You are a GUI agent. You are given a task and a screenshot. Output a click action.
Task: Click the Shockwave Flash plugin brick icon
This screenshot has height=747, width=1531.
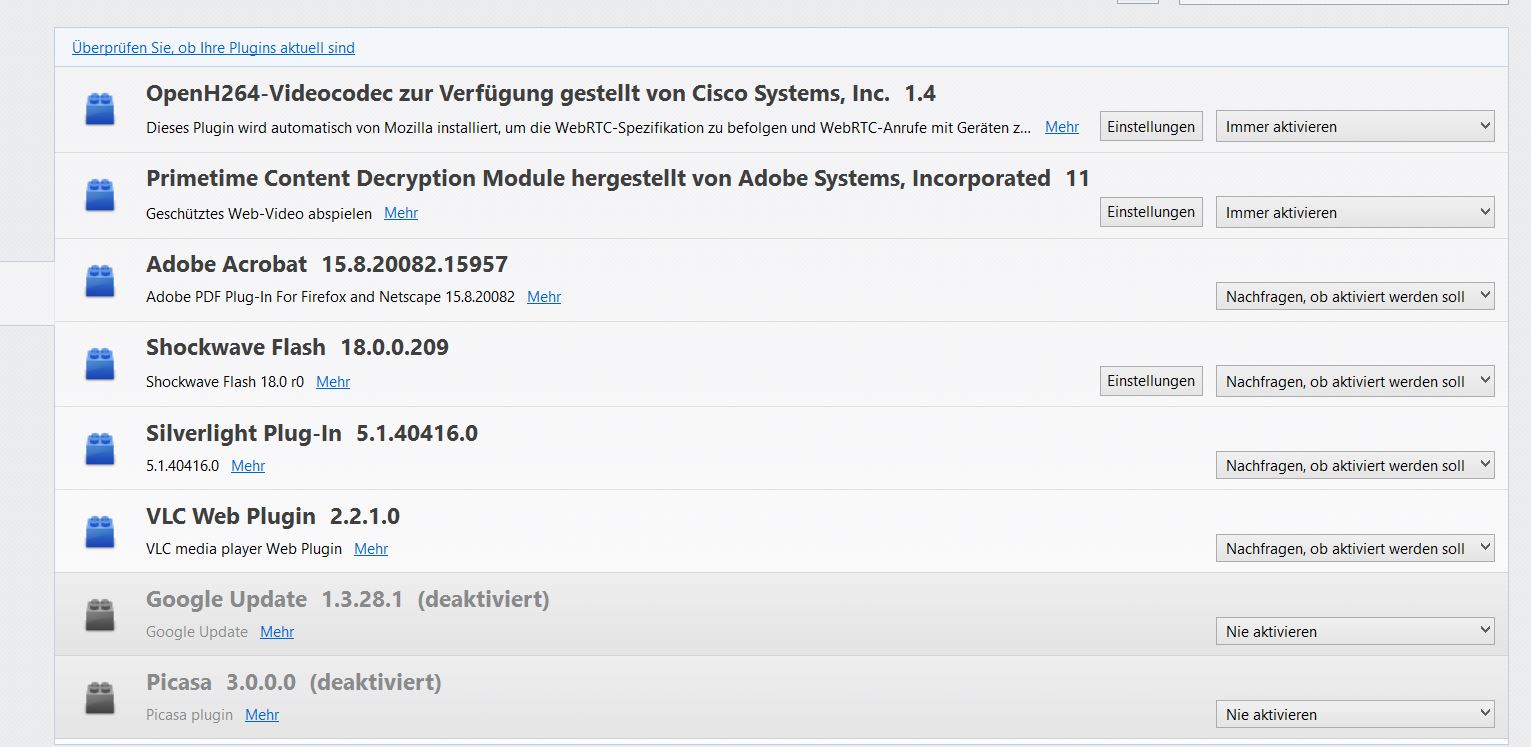pos(99,364)
